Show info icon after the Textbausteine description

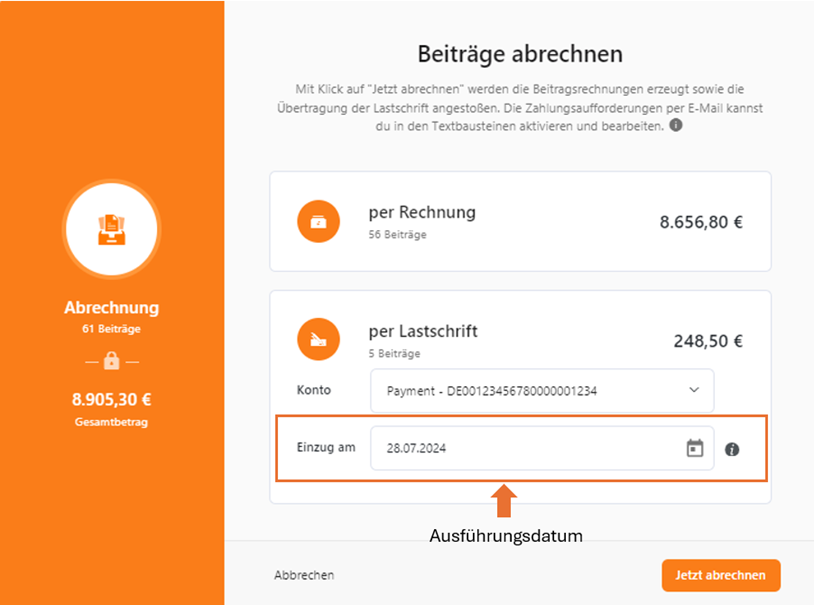click(x=675, y=125)
